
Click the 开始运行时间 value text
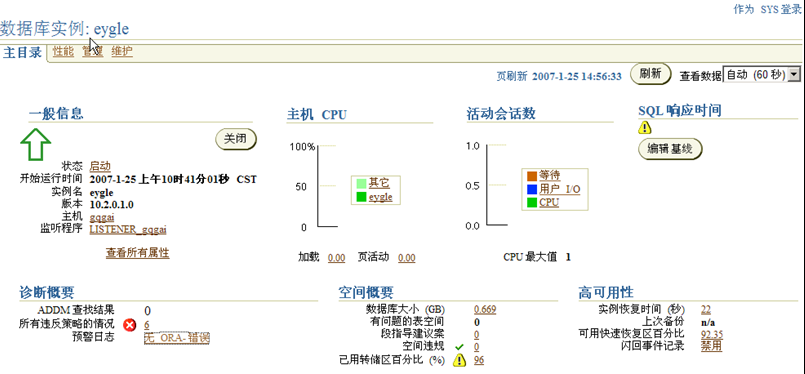[173, 179]
